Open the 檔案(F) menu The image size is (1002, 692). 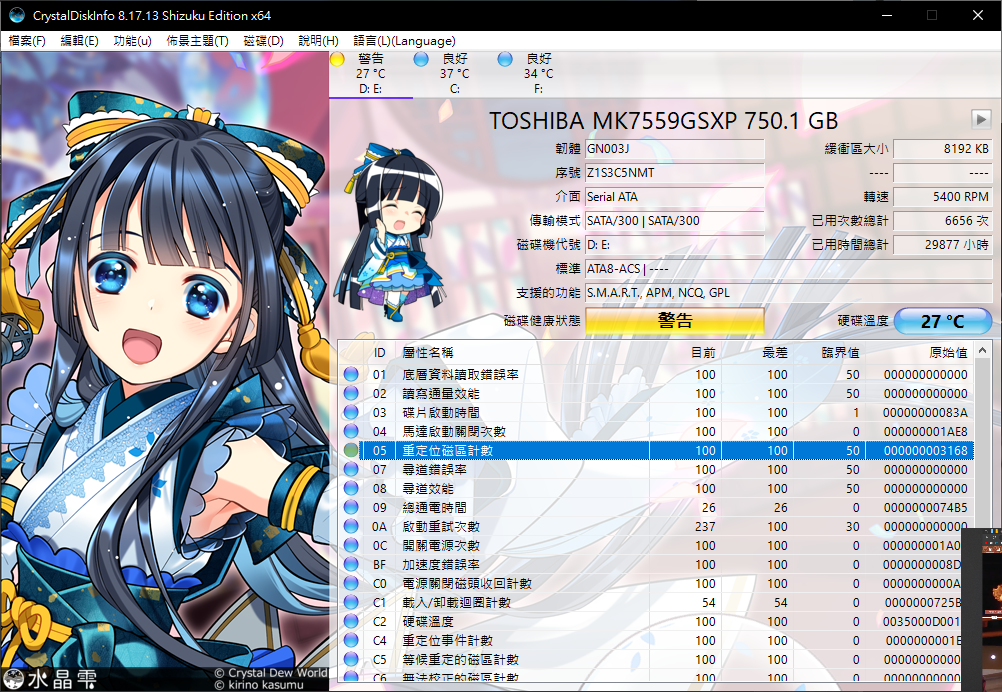pyautogui.click(x=27, y=41)
